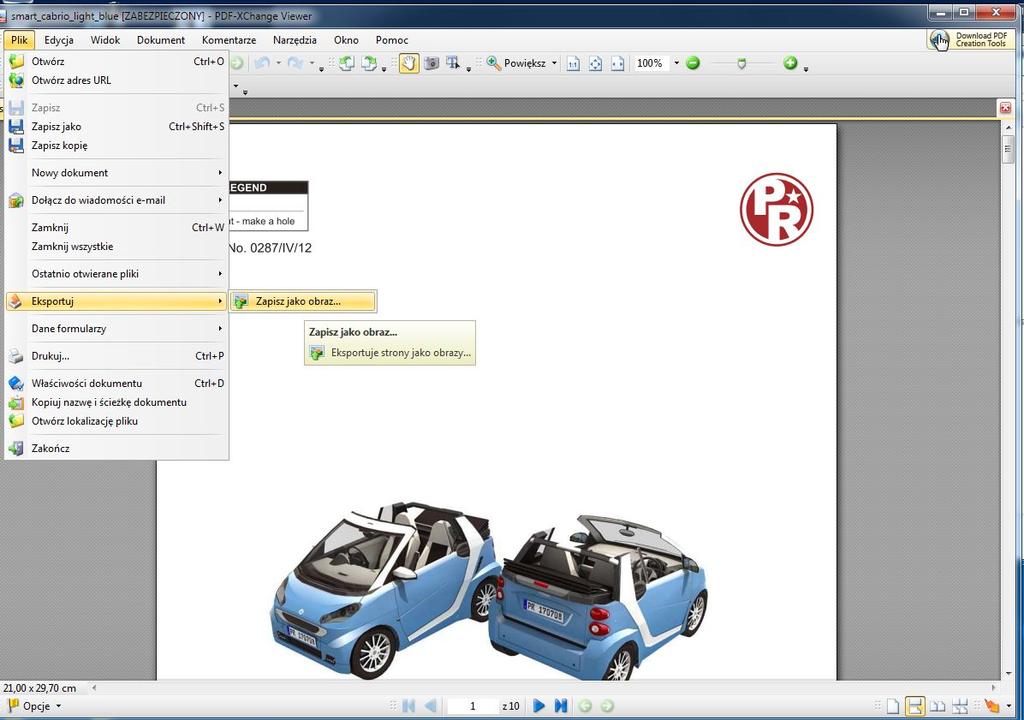Choose Drukuj... from the menu
The image size is (1024, 720).
[x=118, y=356]
